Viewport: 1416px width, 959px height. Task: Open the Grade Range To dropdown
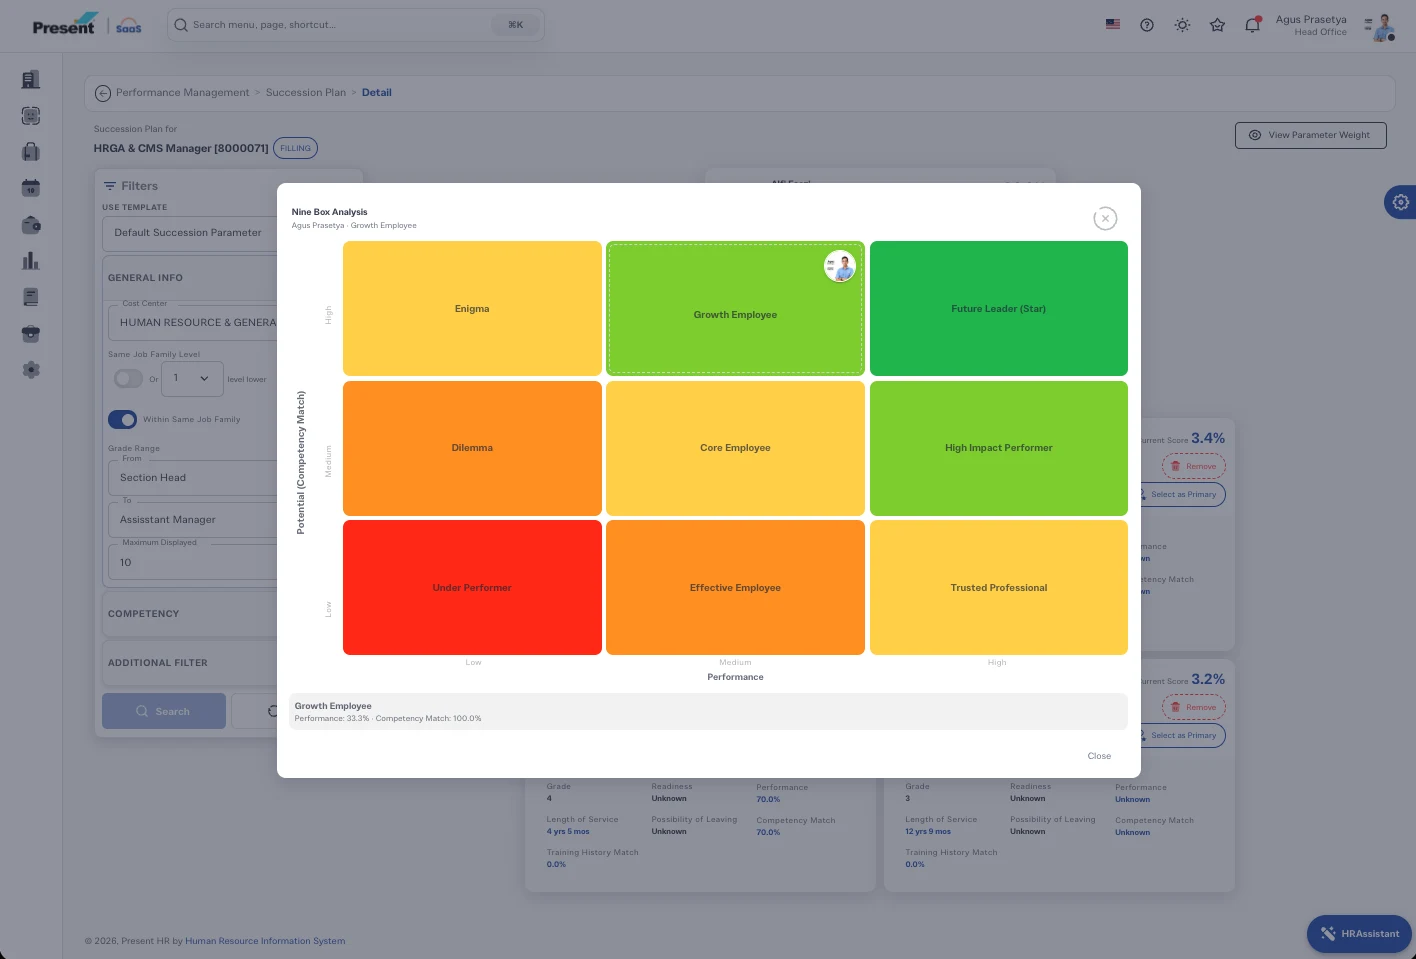click(192, 520)
